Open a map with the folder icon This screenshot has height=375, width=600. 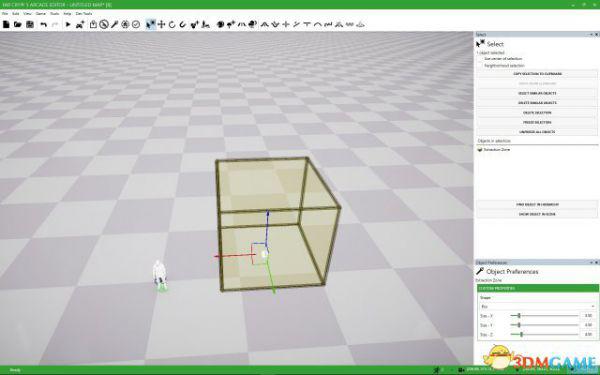pos(18,24)
